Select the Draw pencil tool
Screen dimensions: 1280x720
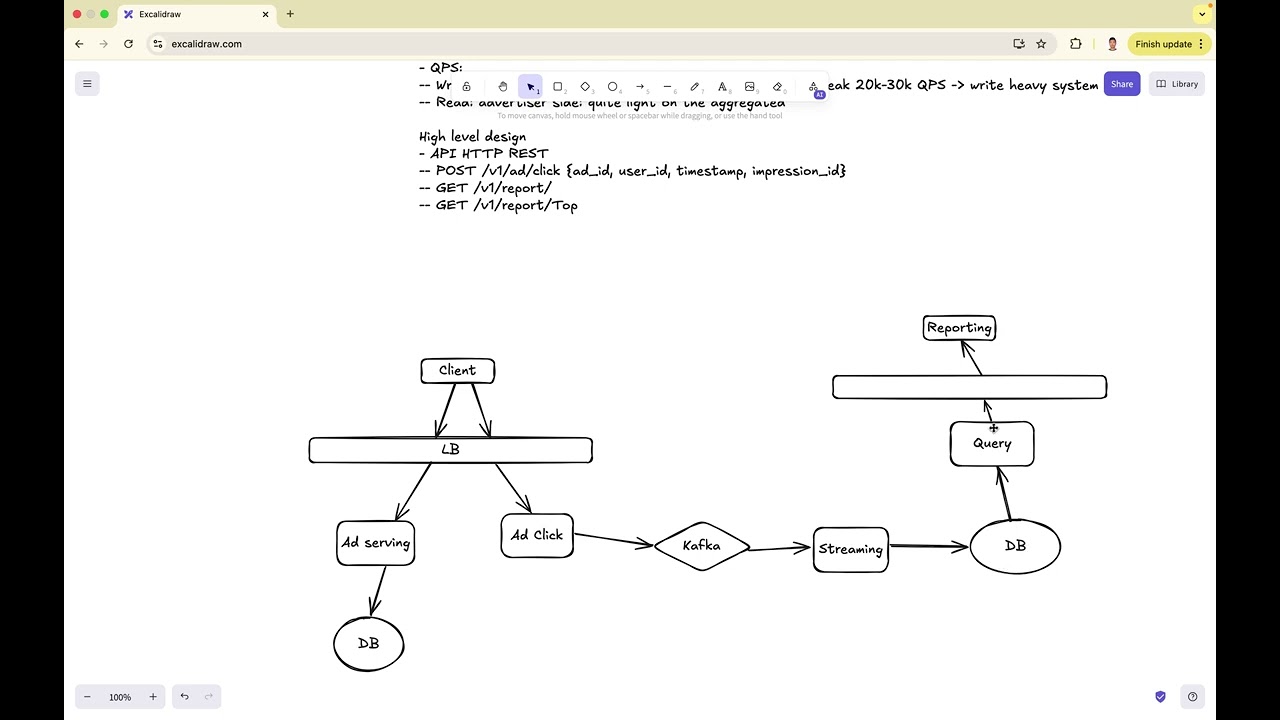pyautogui.click(x=695, y=87)
